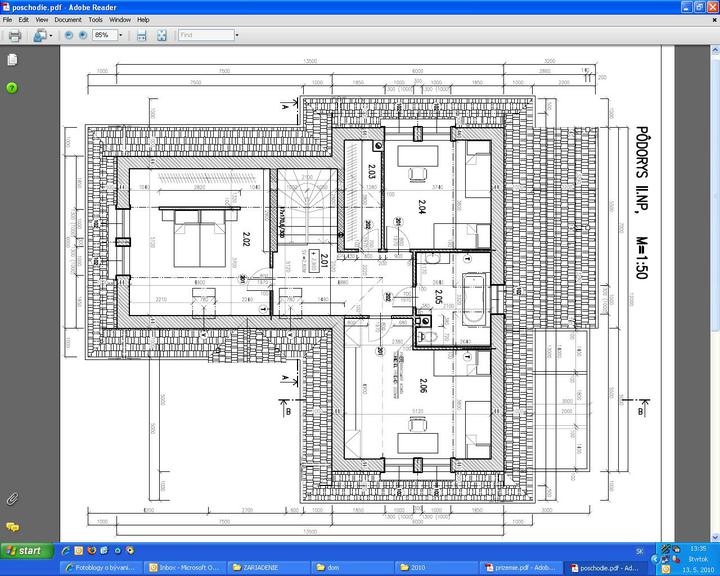
Task: Click the Windows Start button
Action: pyautogui.click(x=28, y=551)
